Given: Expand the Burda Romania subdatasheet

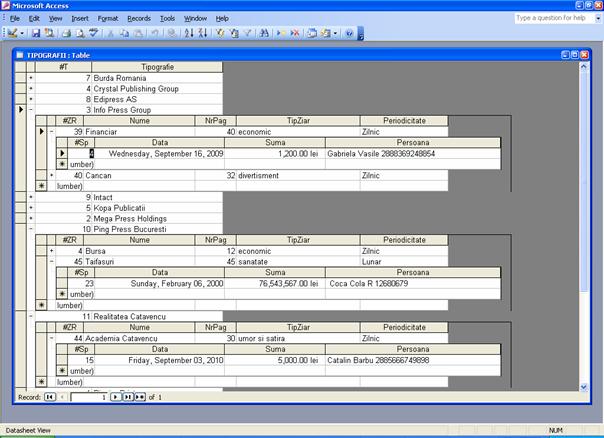Looking at the screenshot, I should click(30, 77).
